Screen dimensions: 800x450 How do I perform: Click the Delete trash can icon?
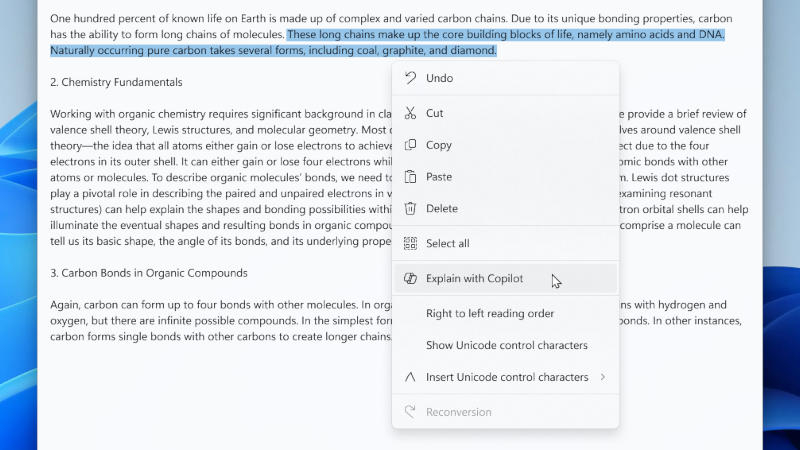[410, 209]
